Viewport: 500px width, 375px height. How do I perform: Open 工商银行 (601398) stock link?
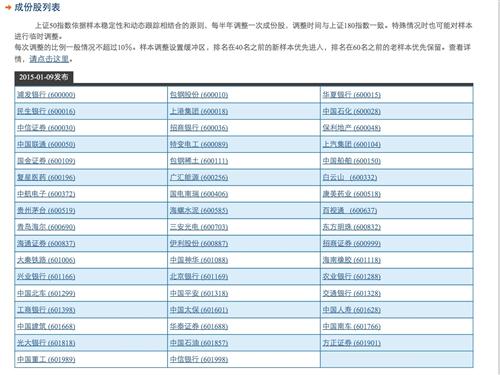pyautogui.click(x=46, y=310)
